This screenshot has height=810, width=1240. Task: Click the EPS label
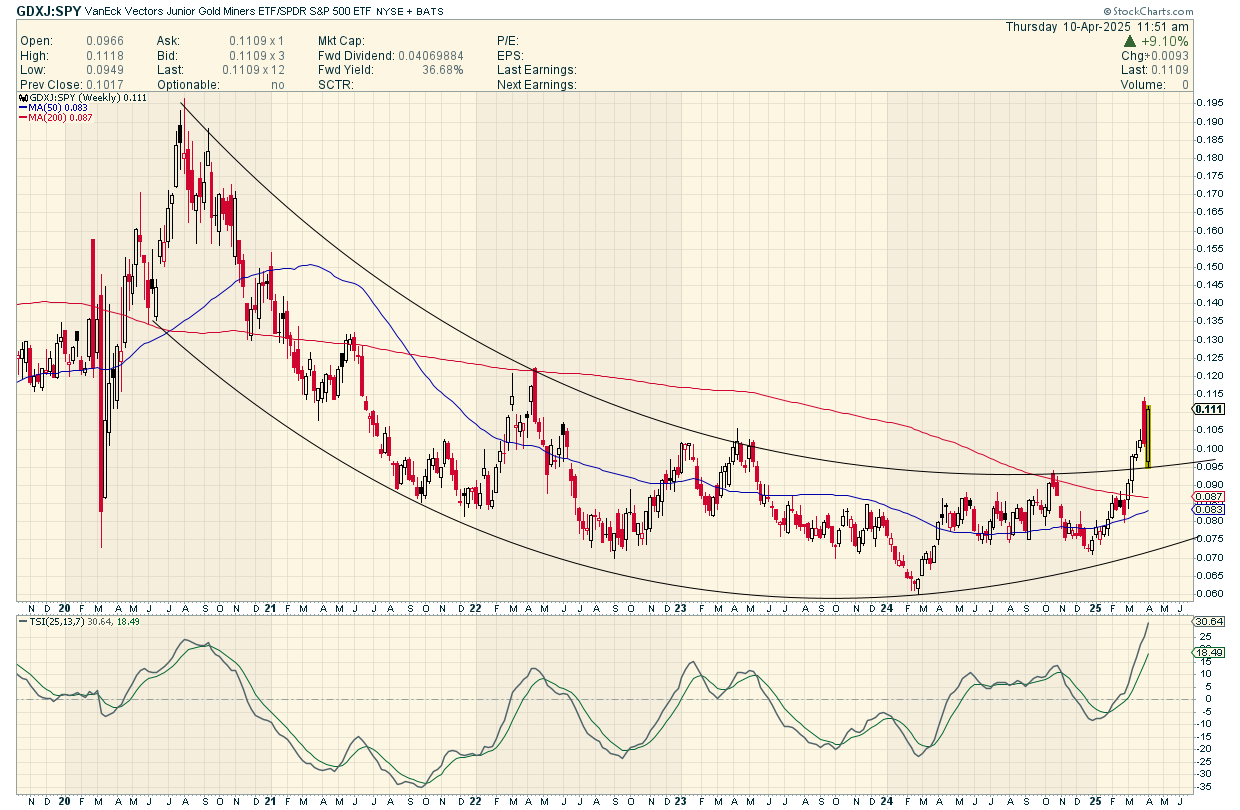tap(511, 56)
